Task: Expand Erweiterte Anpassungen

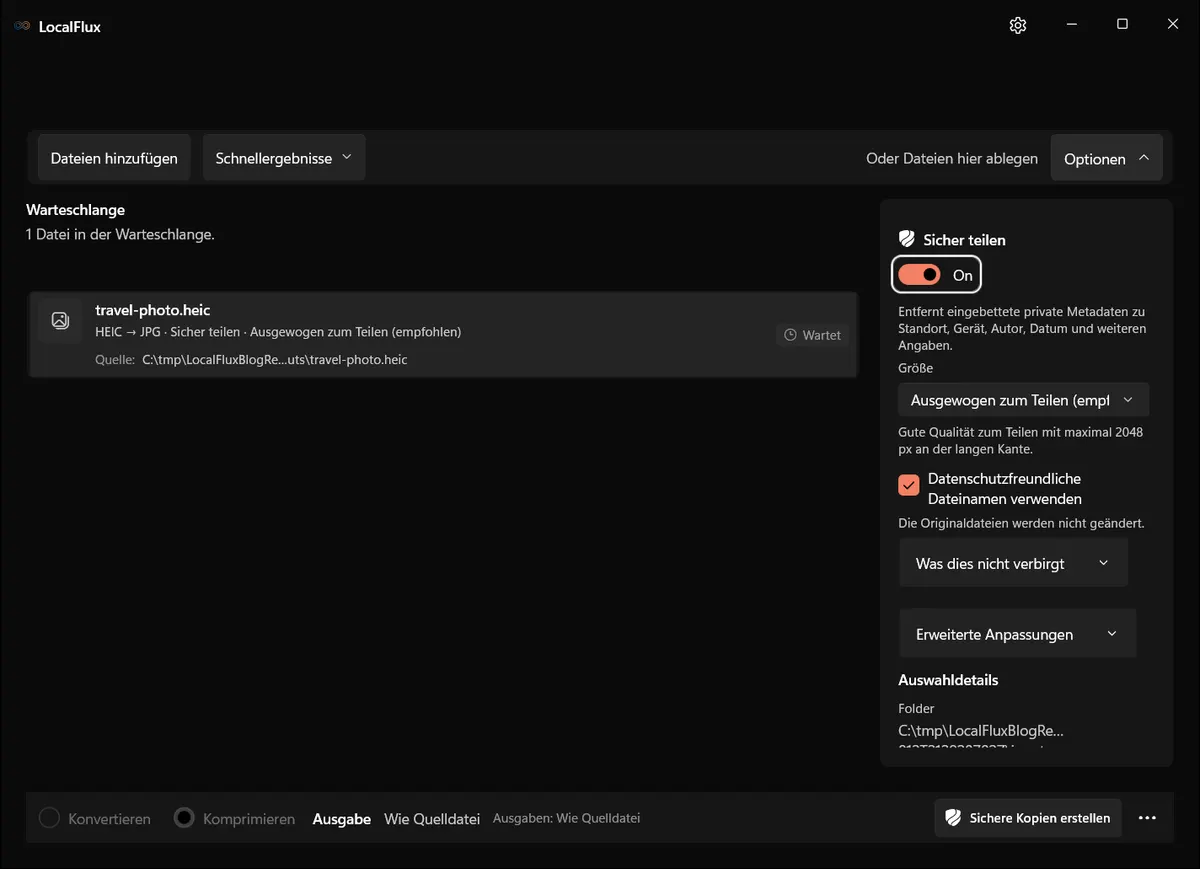Action: (x=1017, y=634)
